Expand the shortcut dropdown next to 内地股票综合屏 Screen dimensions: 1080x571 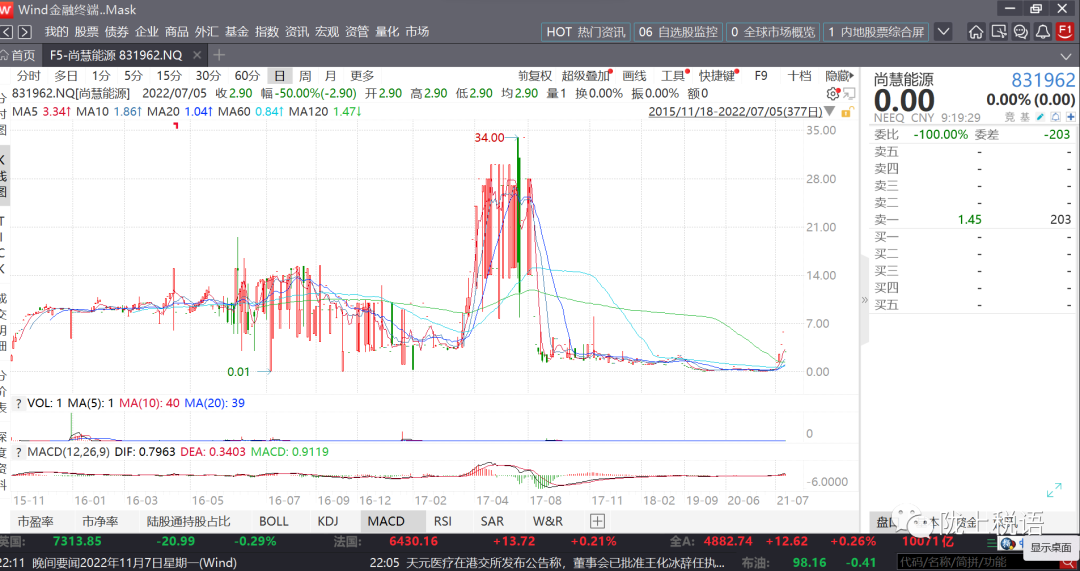pos(944,32)
